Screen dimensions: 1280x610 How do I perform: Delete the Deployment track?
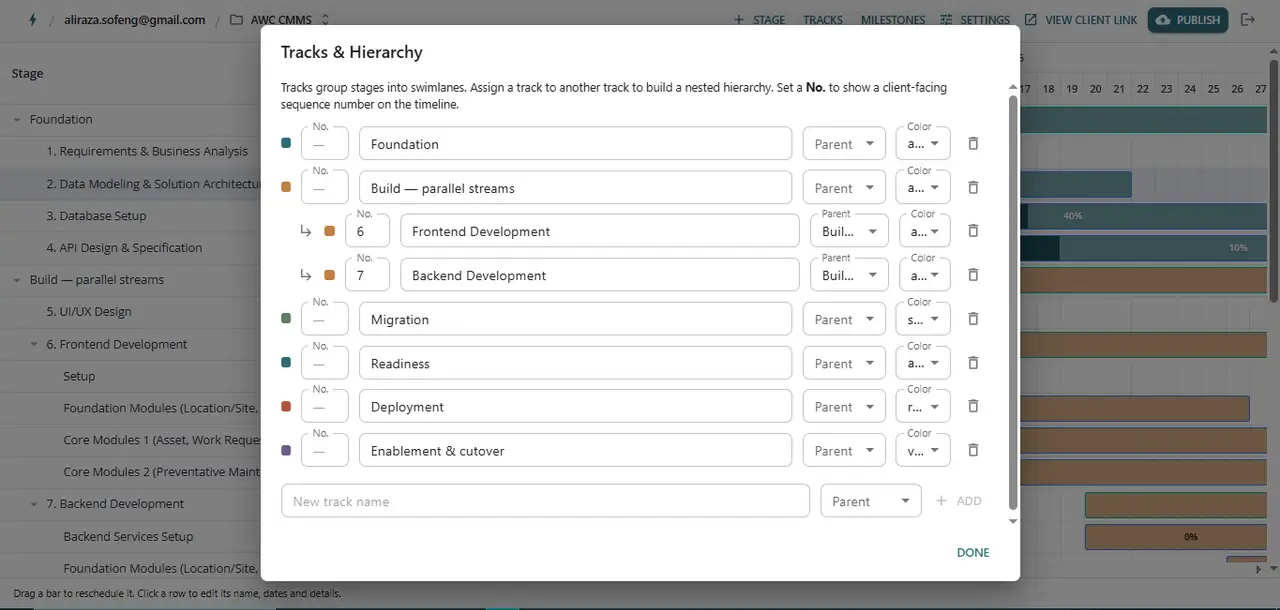pyautogui.click(x=973, y=406)
